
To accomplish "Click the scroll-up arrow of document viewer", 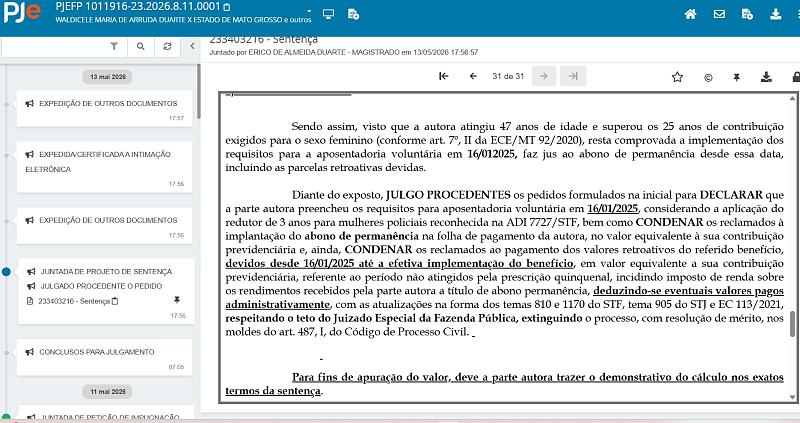I will click(x=792, y=98).
